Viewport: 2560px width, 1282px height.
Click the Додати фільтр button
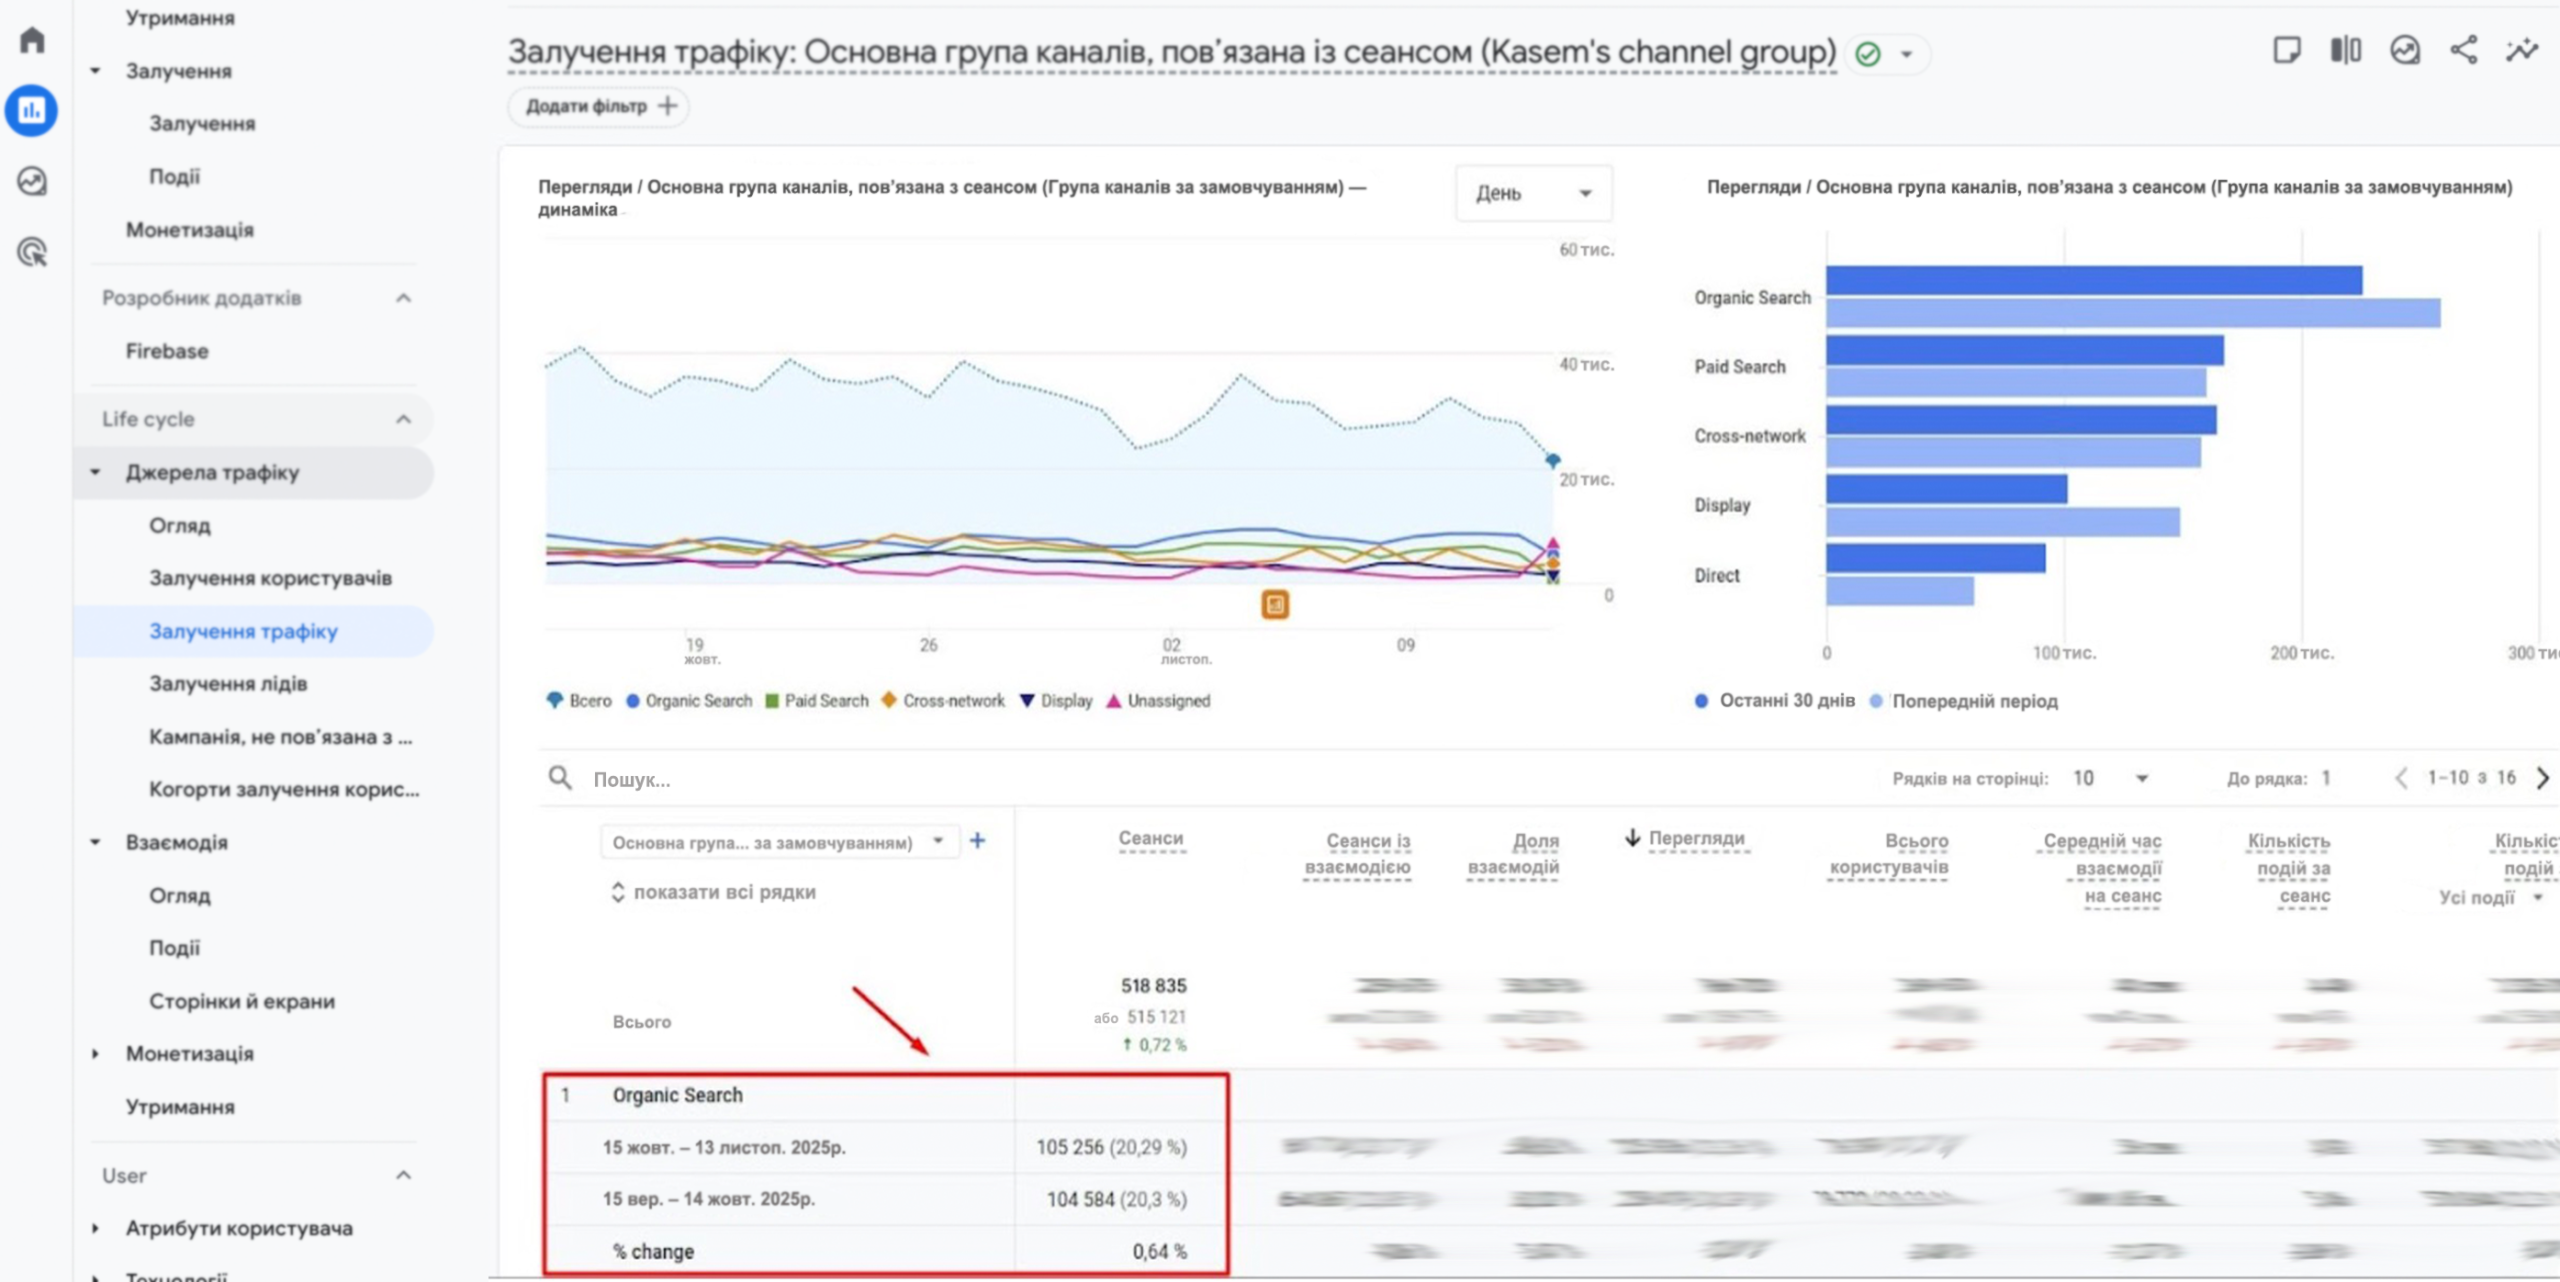coord(600,106)
